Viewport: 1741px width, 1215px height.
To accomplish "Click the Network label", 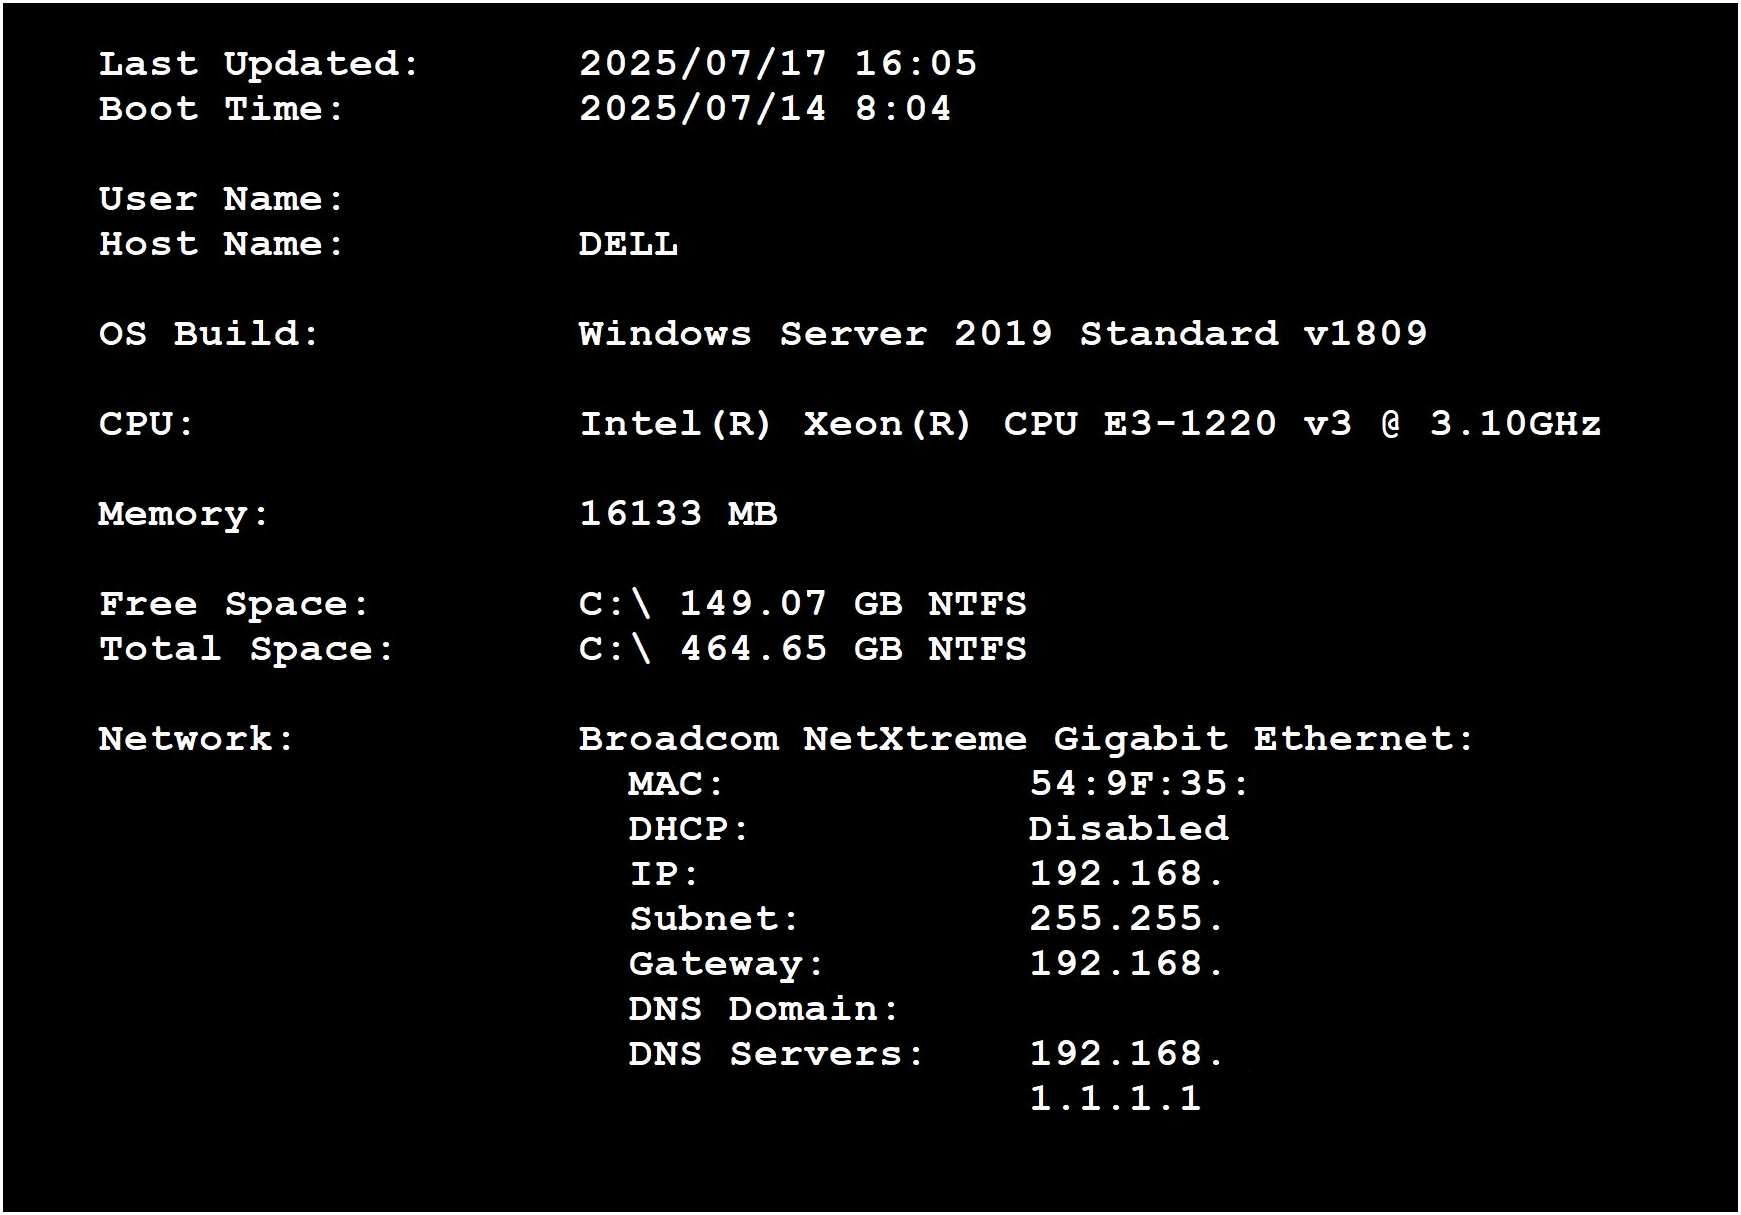I will click(x=196, y=739).
